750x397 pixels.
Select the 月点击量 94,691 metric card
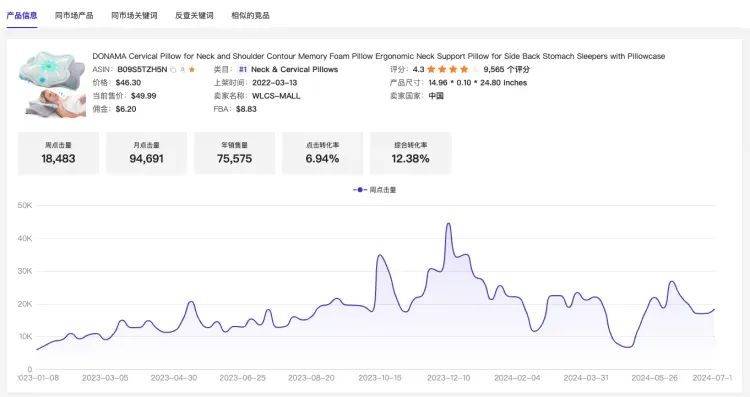[146, 153]
